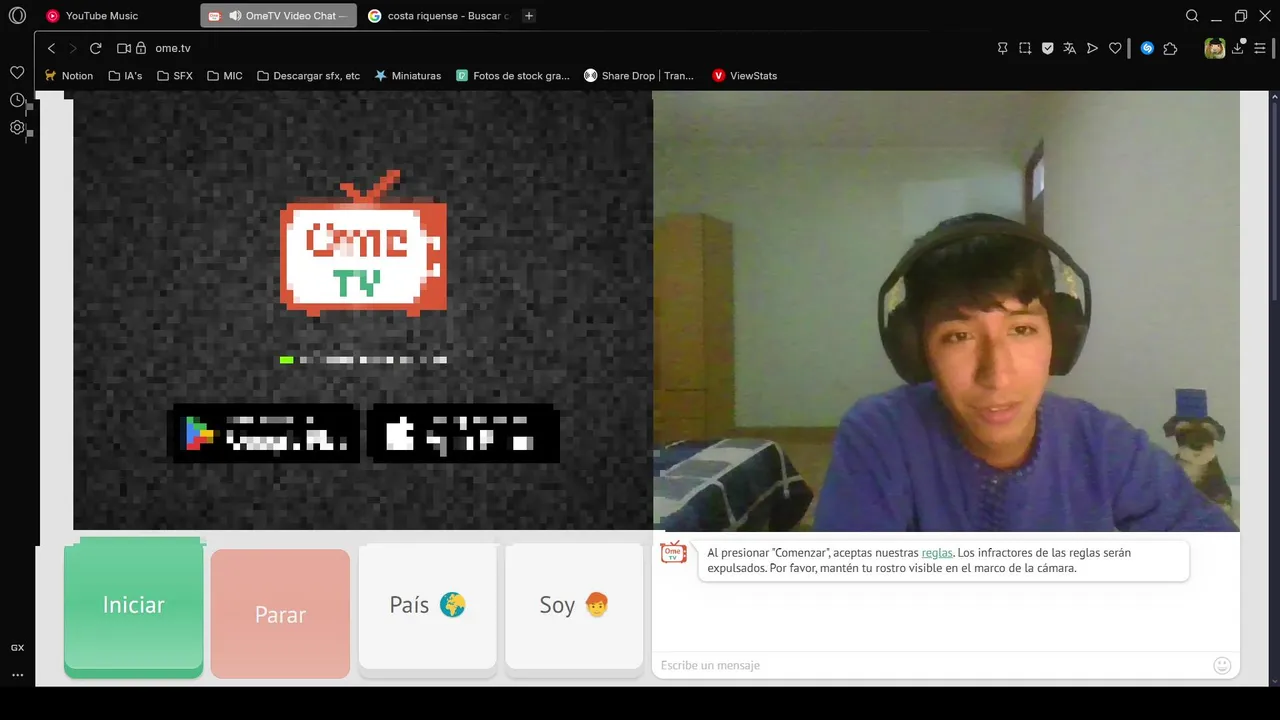
Task: Open Notion bookmark
Action: point(69,76)
